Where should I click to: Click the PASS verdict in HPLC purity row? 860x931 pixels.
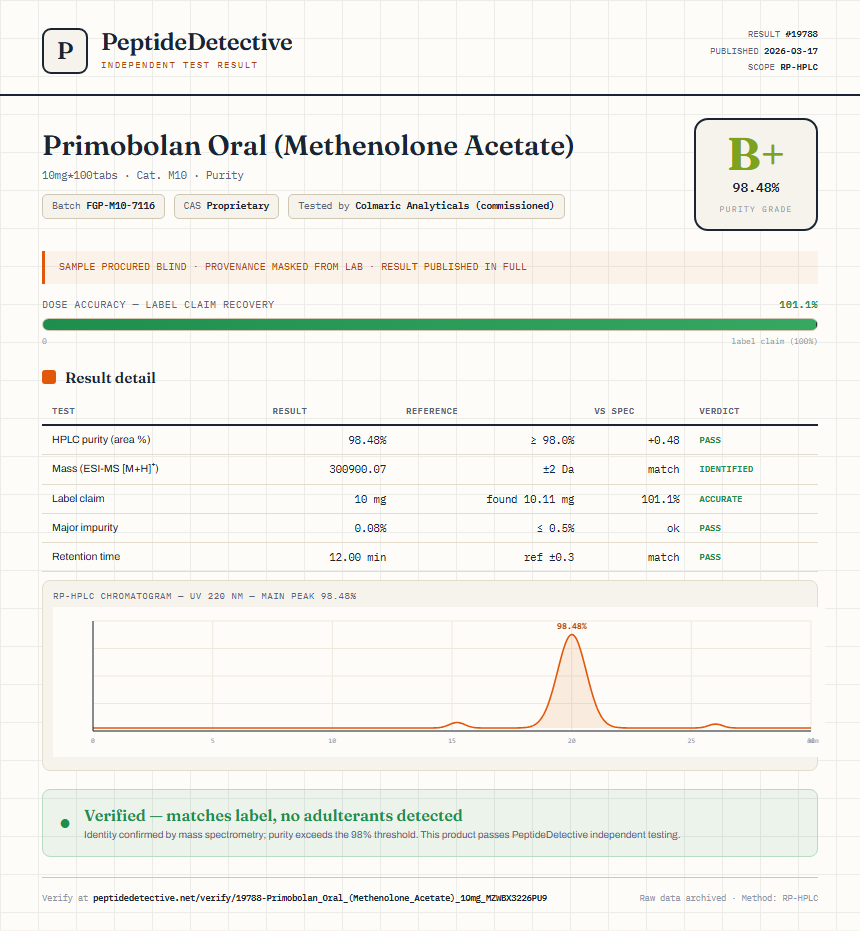coord(710,440)
